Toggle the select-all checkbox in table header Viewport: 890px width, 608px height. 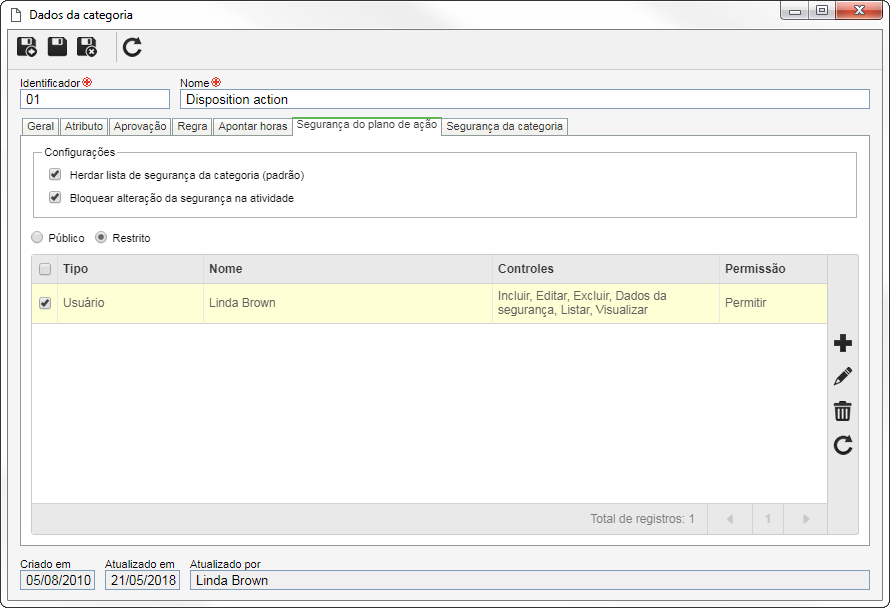[x=45, y=269]
